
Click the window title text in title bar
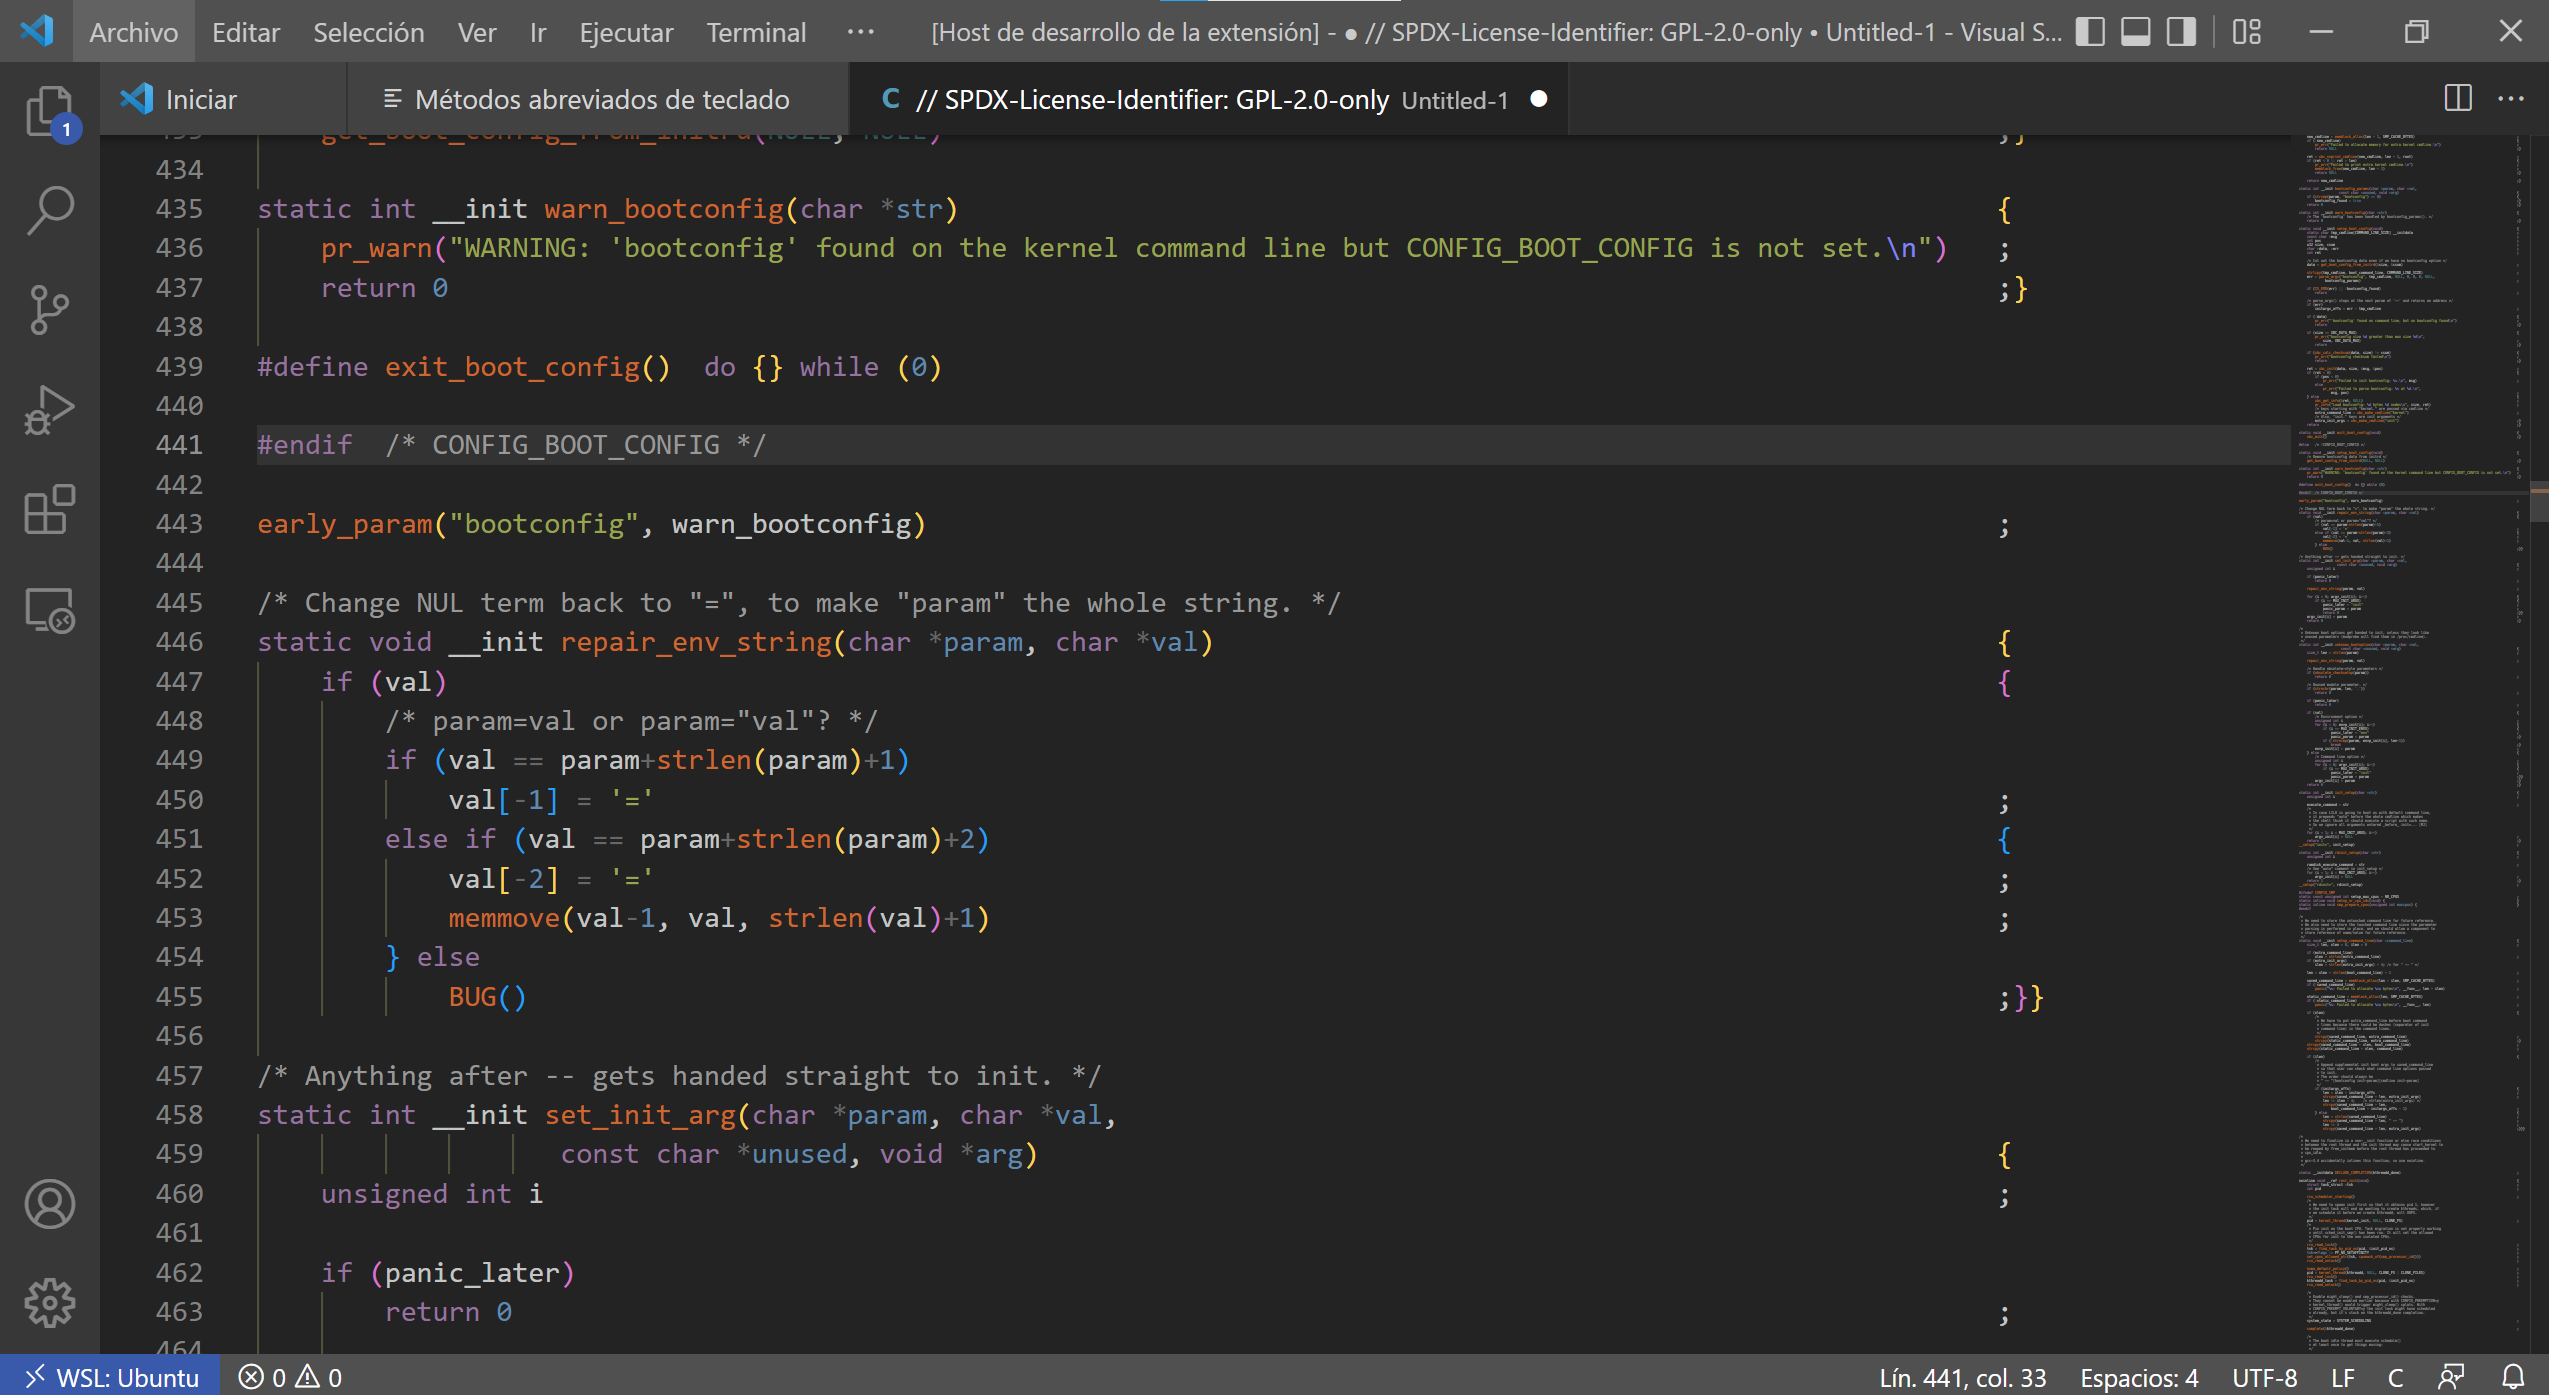pyautogui.click(x=1496, y=32)
